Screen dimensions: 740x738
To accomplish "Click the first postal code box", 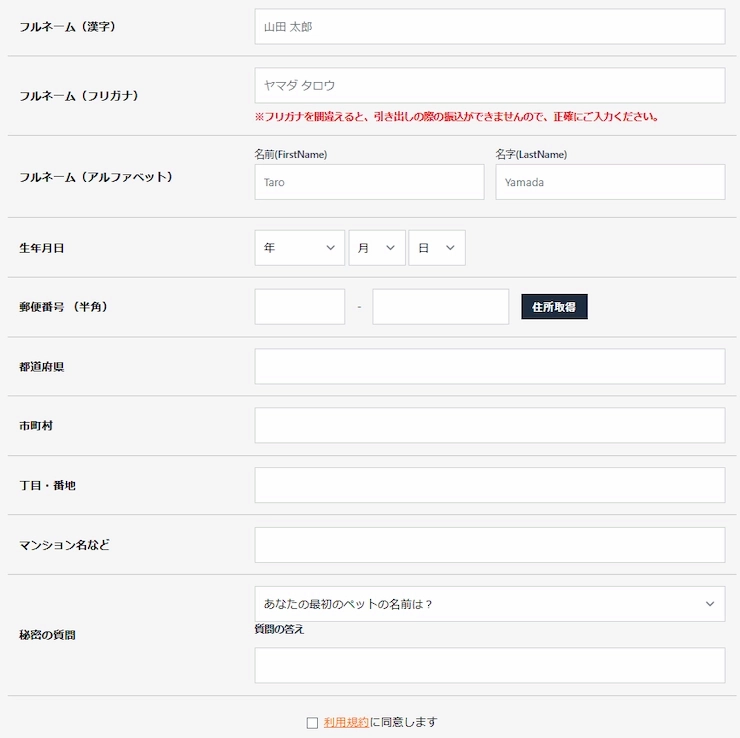I will 300,307.
